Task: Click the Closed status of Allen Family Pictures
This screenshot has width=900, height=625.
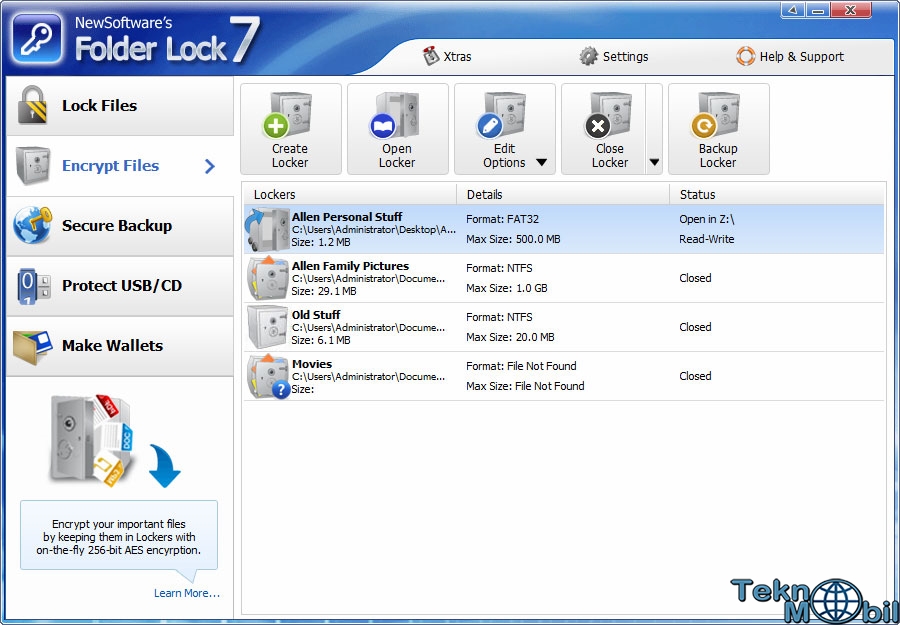Action: point(695,278)
